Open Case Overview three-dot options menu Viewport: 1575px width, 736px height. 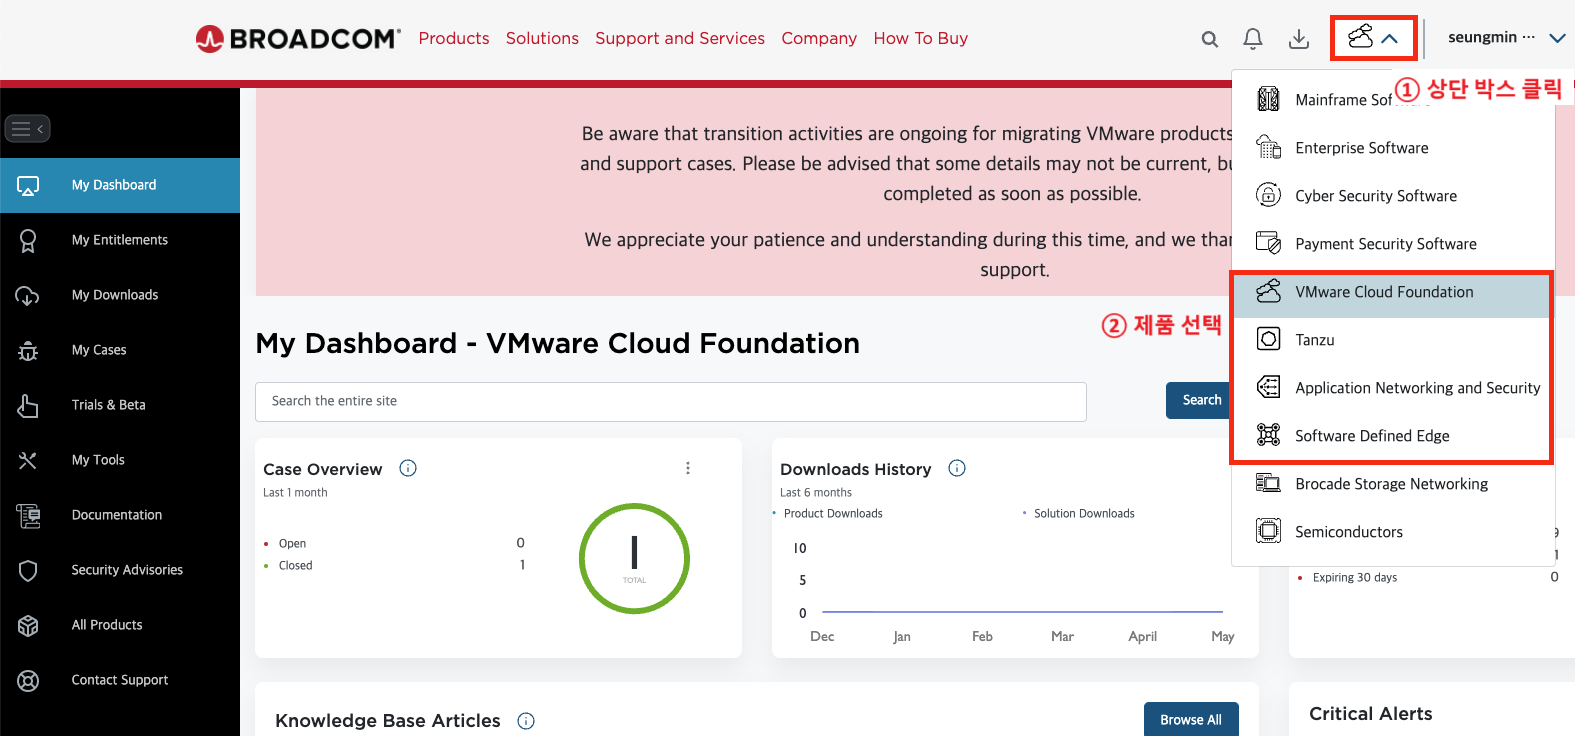(x=688, y=468)
